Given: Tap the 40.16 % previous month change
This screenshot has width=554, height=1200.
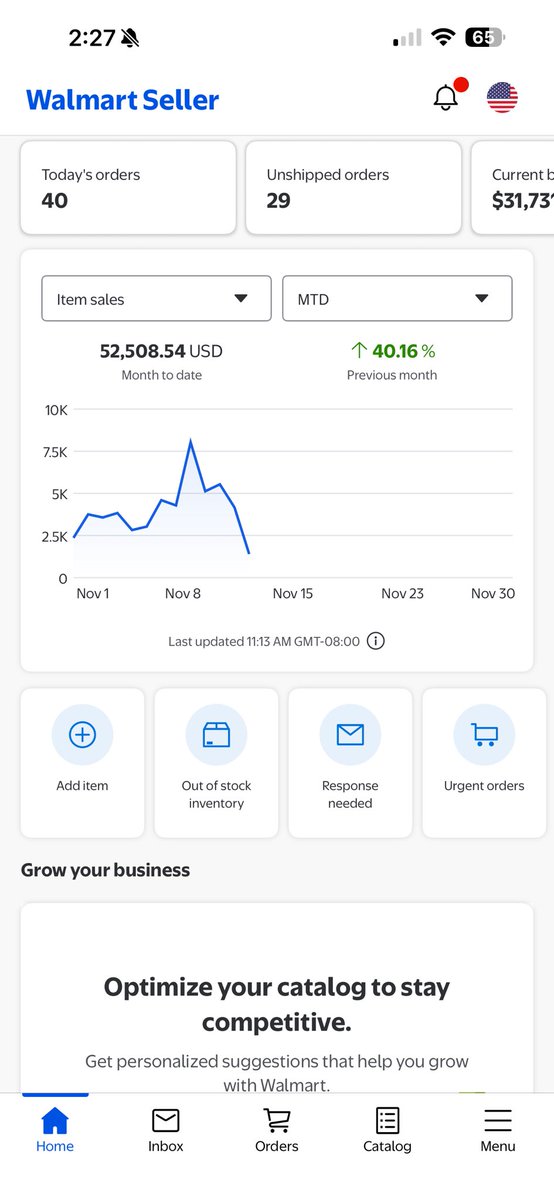Looking at the screenshot, I should point(392,351).
